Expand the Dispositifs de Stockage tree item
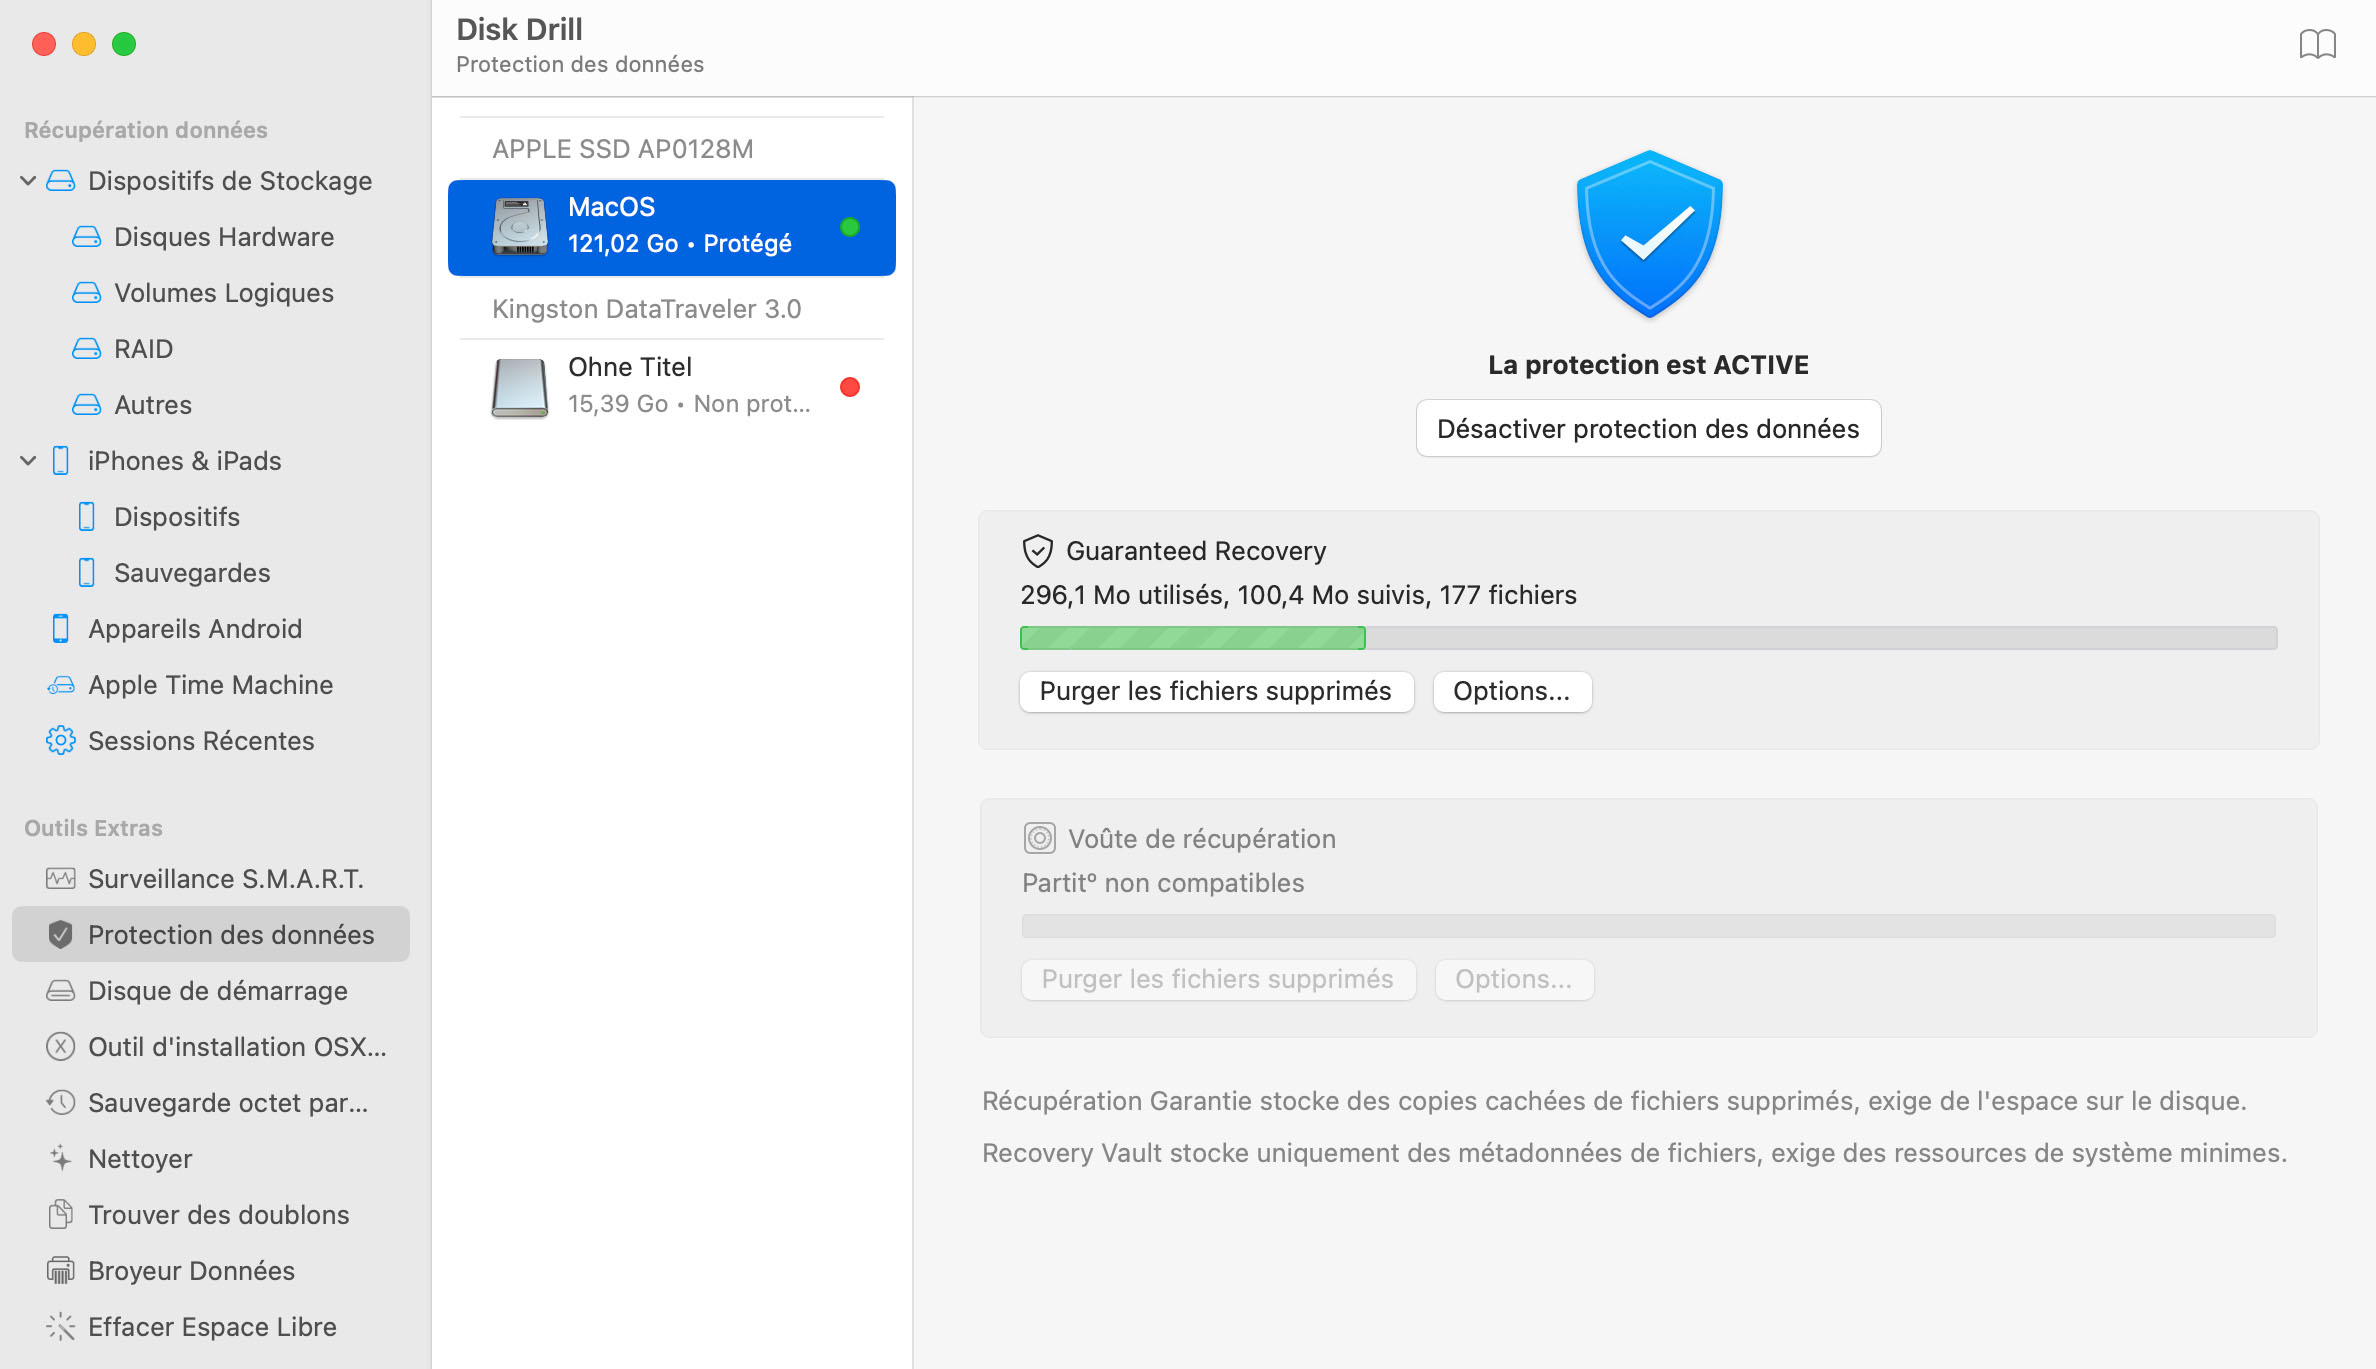2376x1369 pixels. 29,181
